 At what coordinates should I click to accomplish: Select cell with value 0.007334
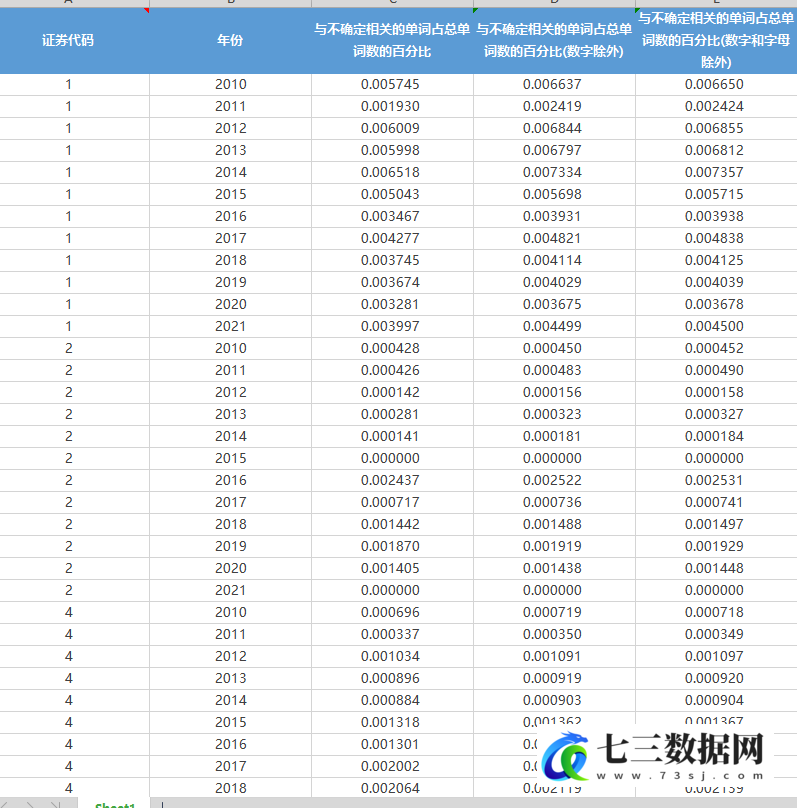pyautogui.click(x=554, y=173)
